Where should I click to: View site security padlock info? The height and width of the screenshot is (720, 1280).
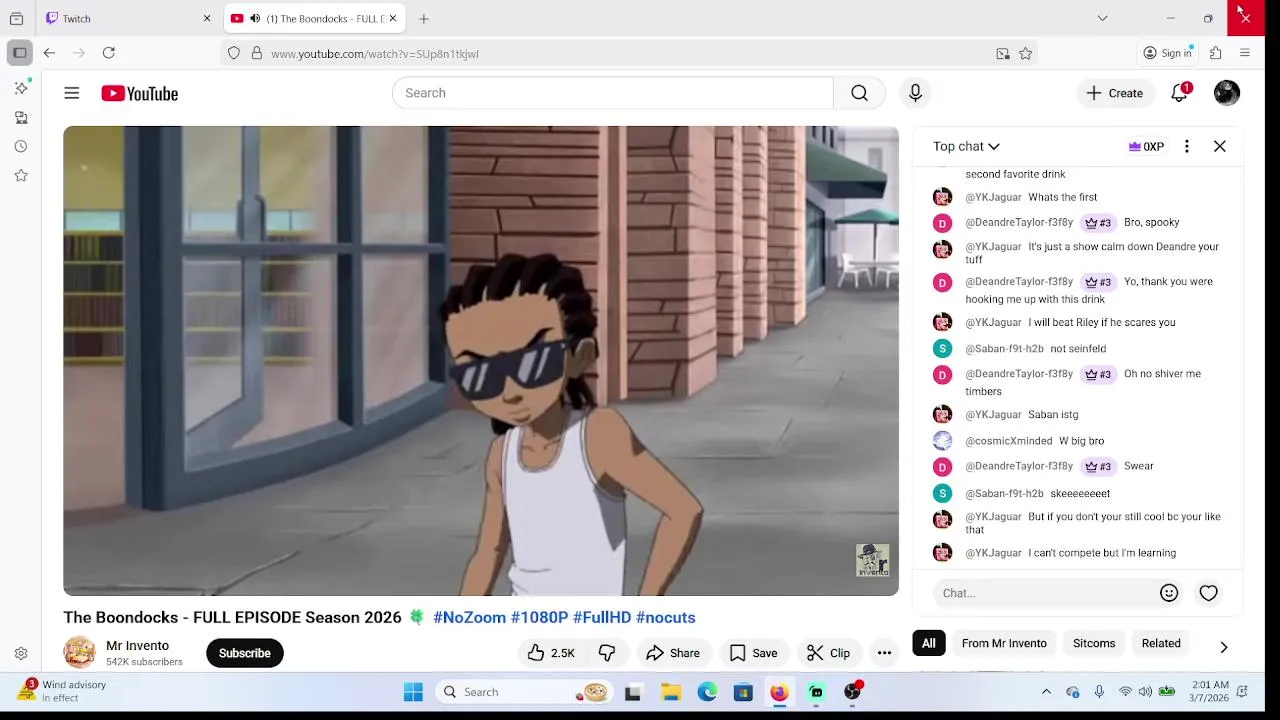[257, 54]
